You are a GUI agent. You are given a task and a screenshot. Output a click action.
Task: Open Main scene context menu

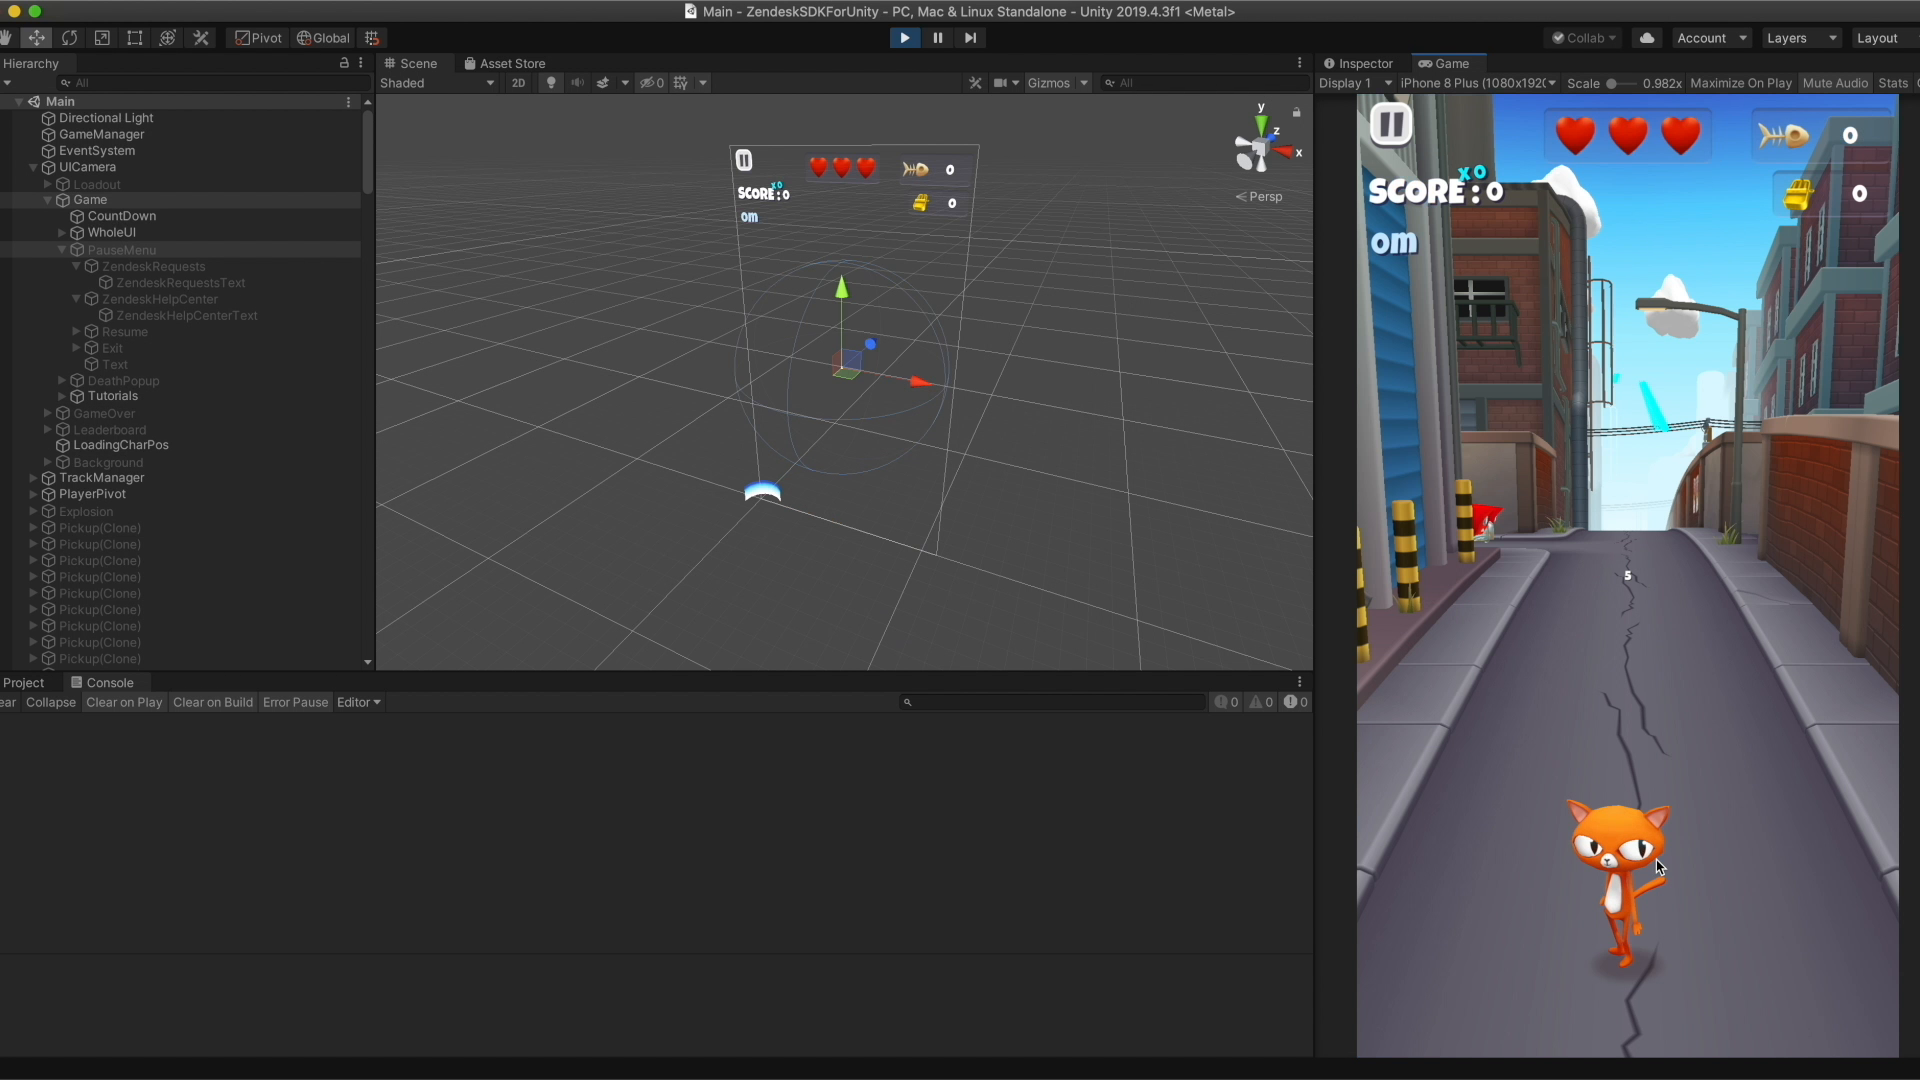349,102
